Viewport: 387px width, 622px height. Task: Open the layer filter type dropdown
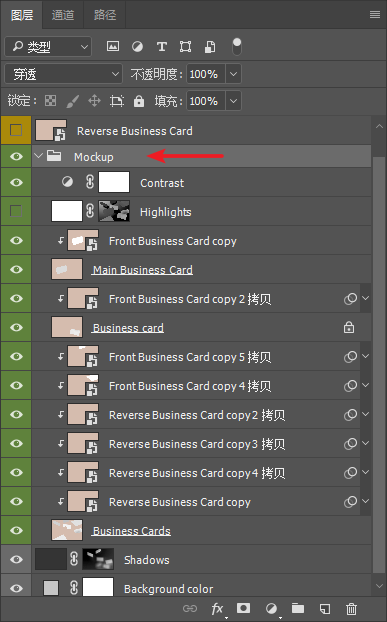tap(48, 47)
